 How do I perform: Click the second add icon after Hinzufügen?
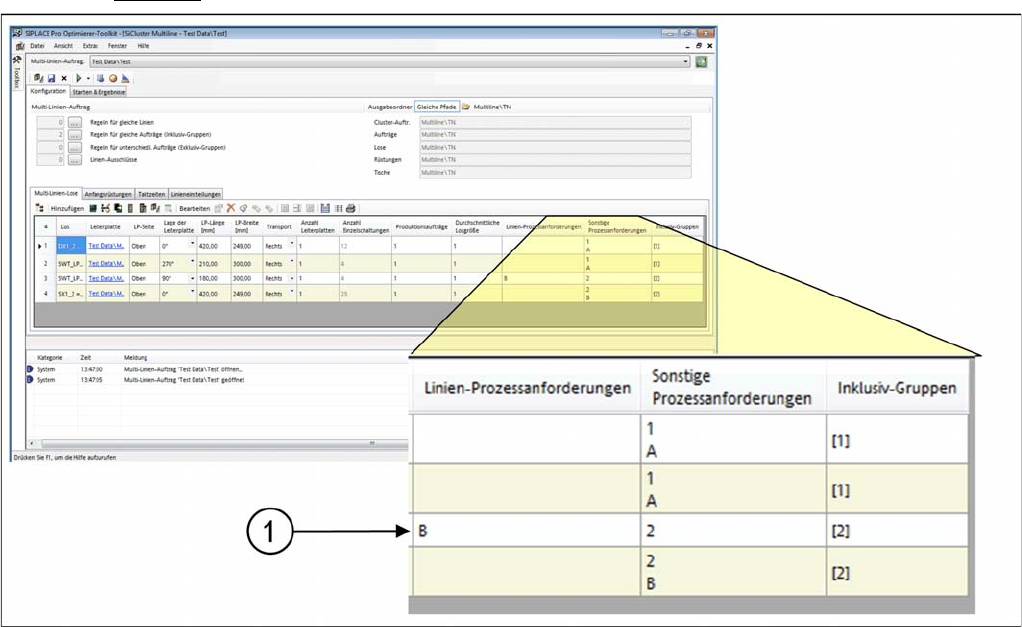click(x=105, y=209)
